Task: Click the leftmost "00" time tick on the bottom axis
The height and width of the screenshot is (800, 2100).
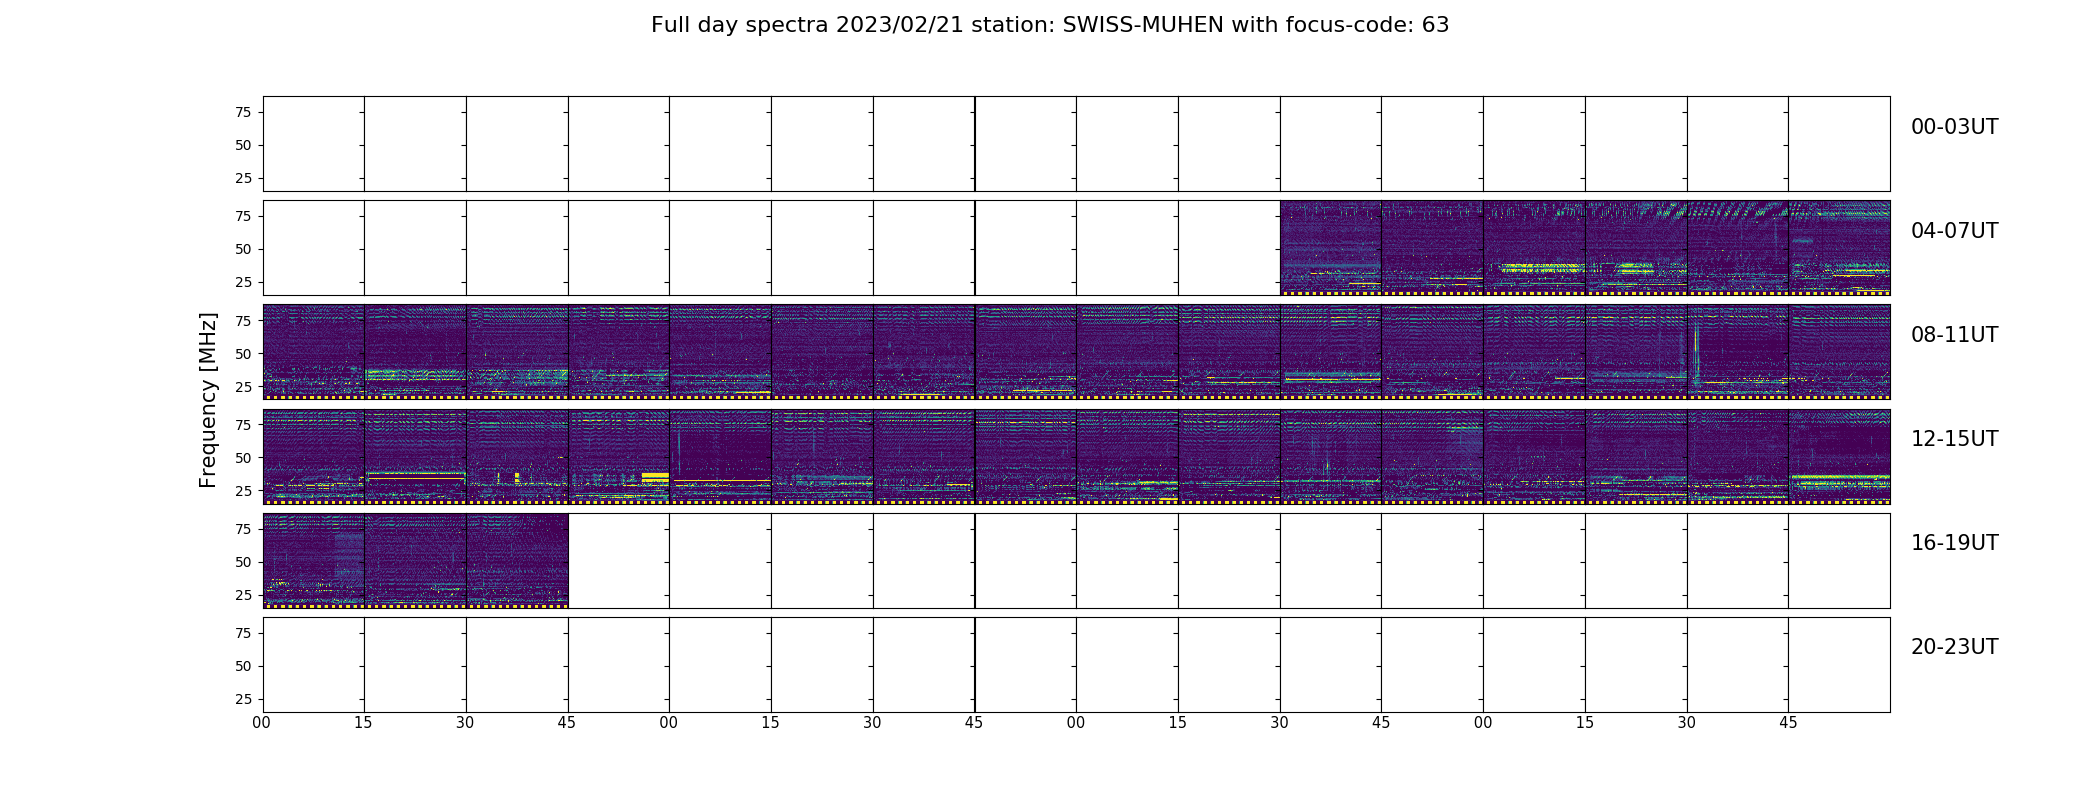Action: (x=262, y=722)
